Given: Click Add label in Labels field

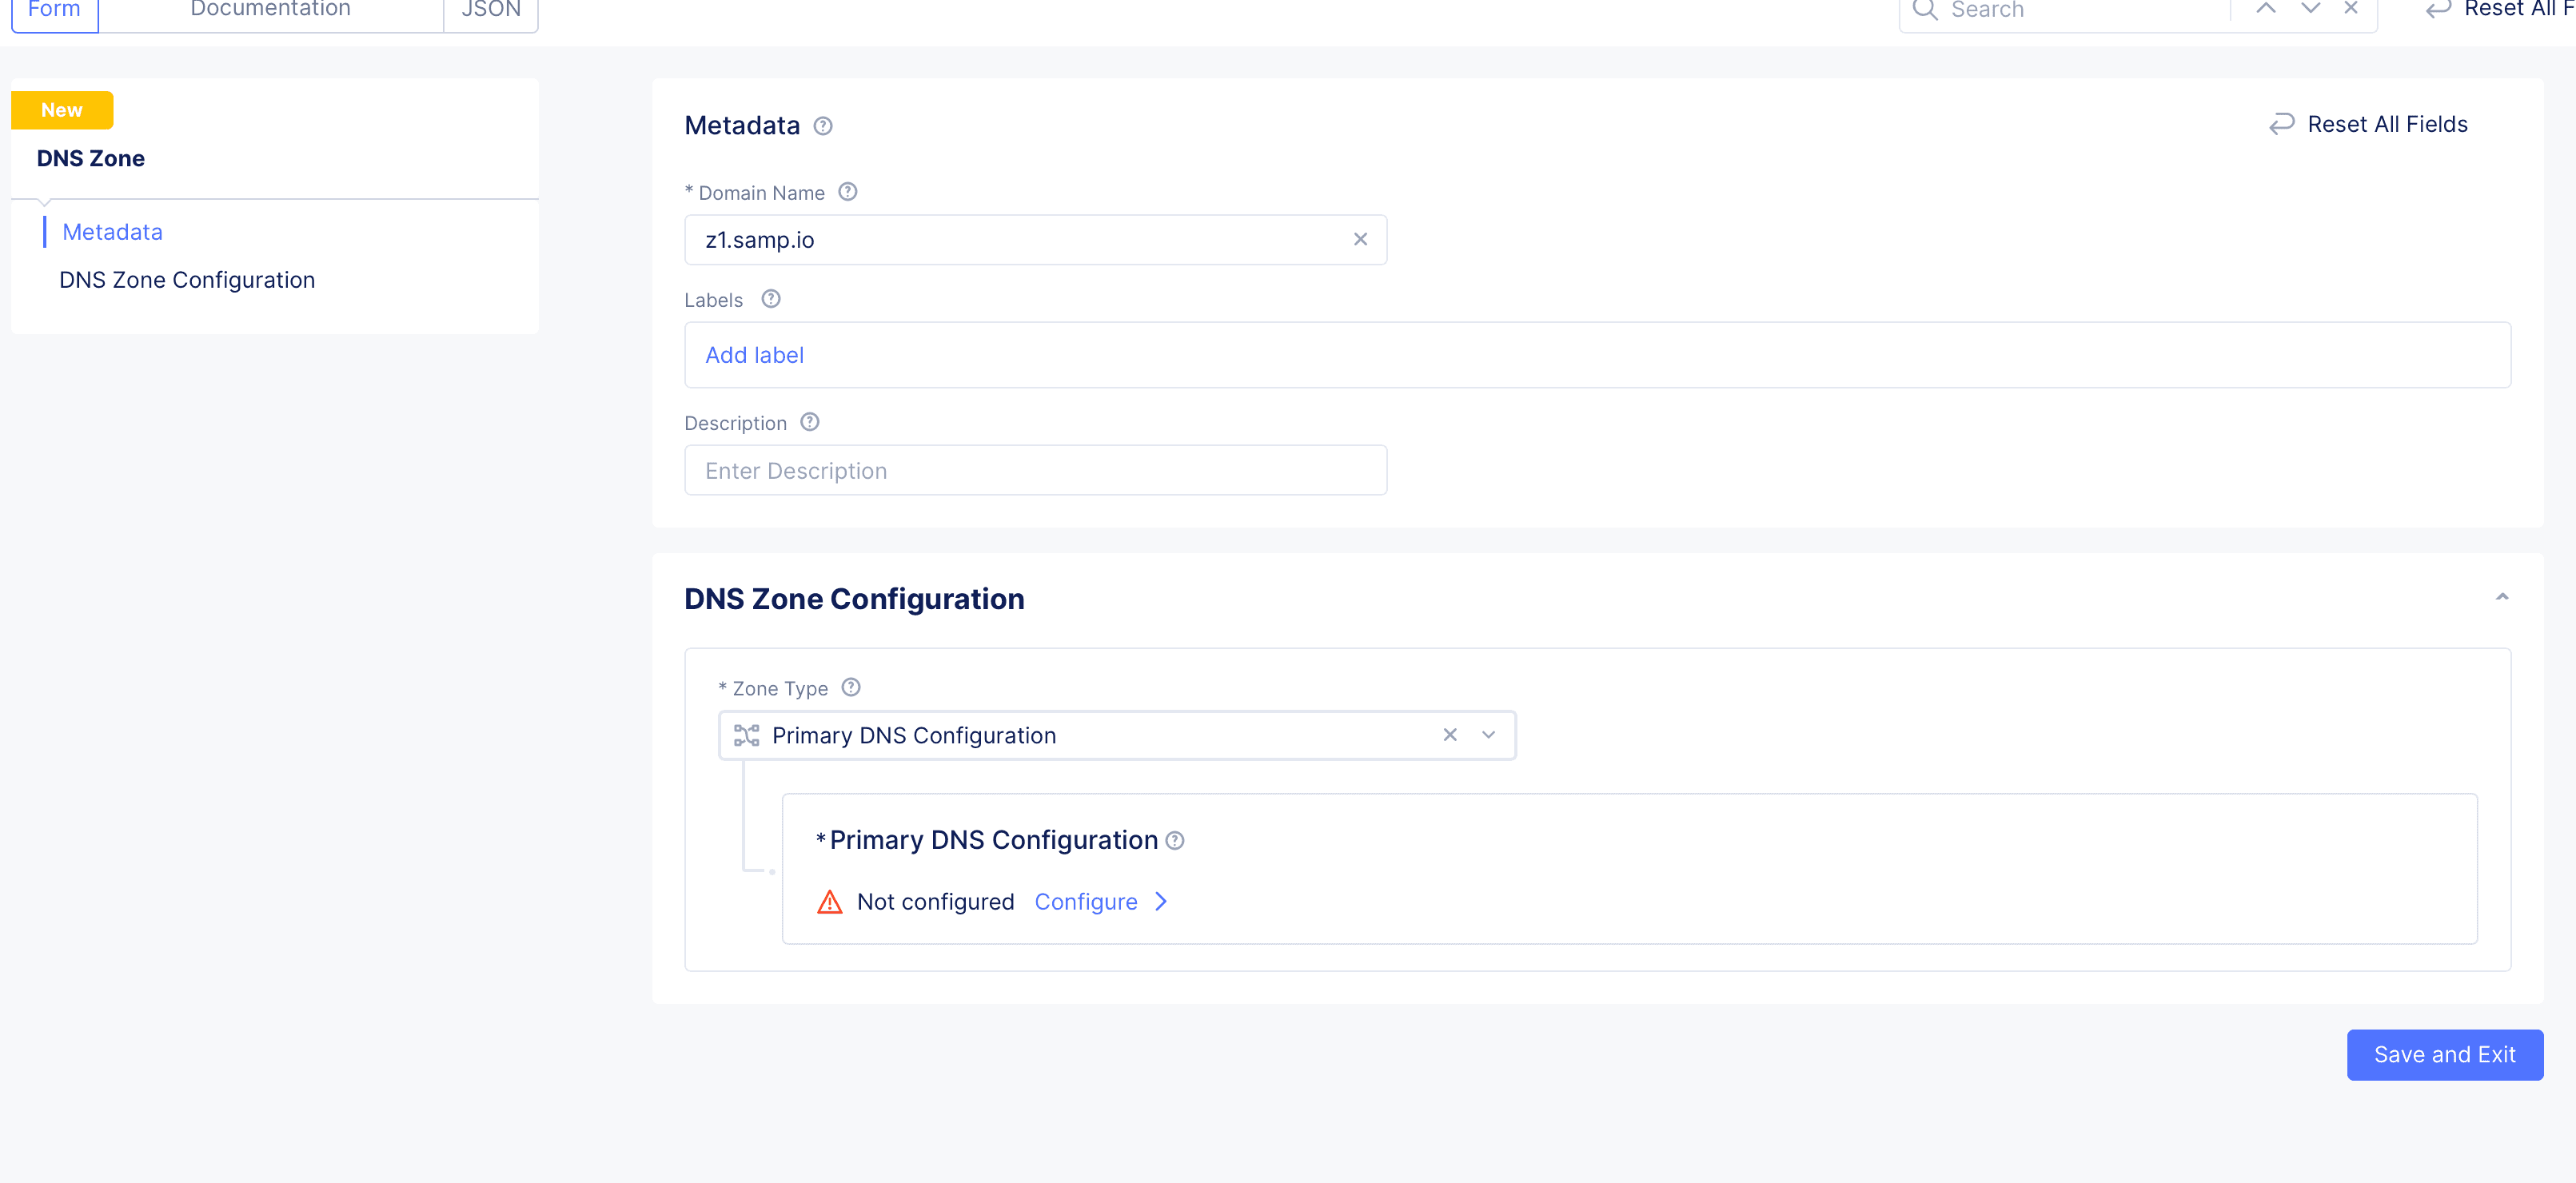Looking at the screenshot, I should [754, 355].
